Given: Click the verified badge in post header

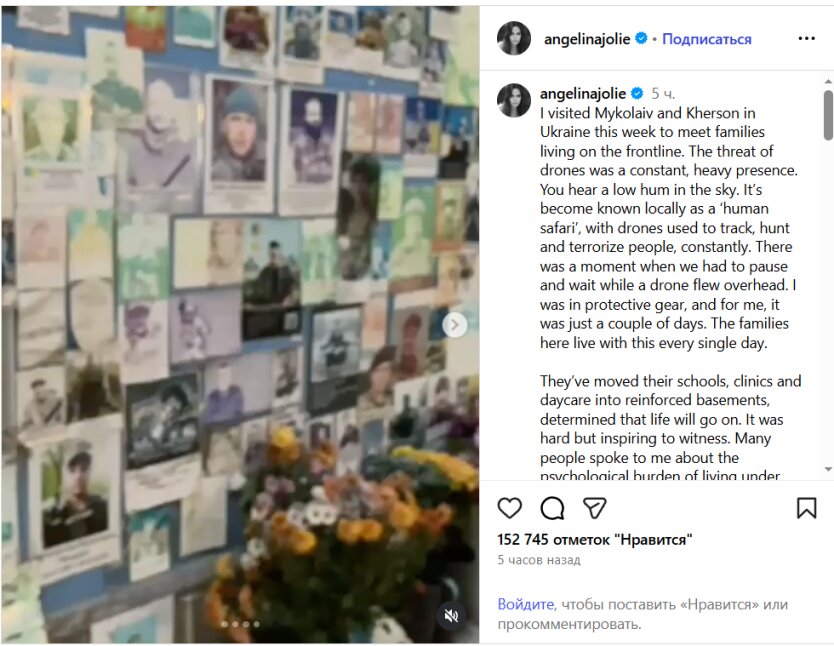Looking at the screenshot, I should click(641, 38).
